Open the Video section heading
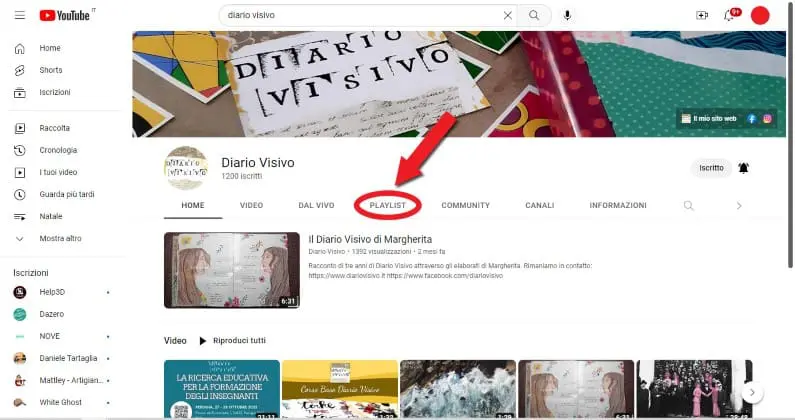 click(175, 340)
